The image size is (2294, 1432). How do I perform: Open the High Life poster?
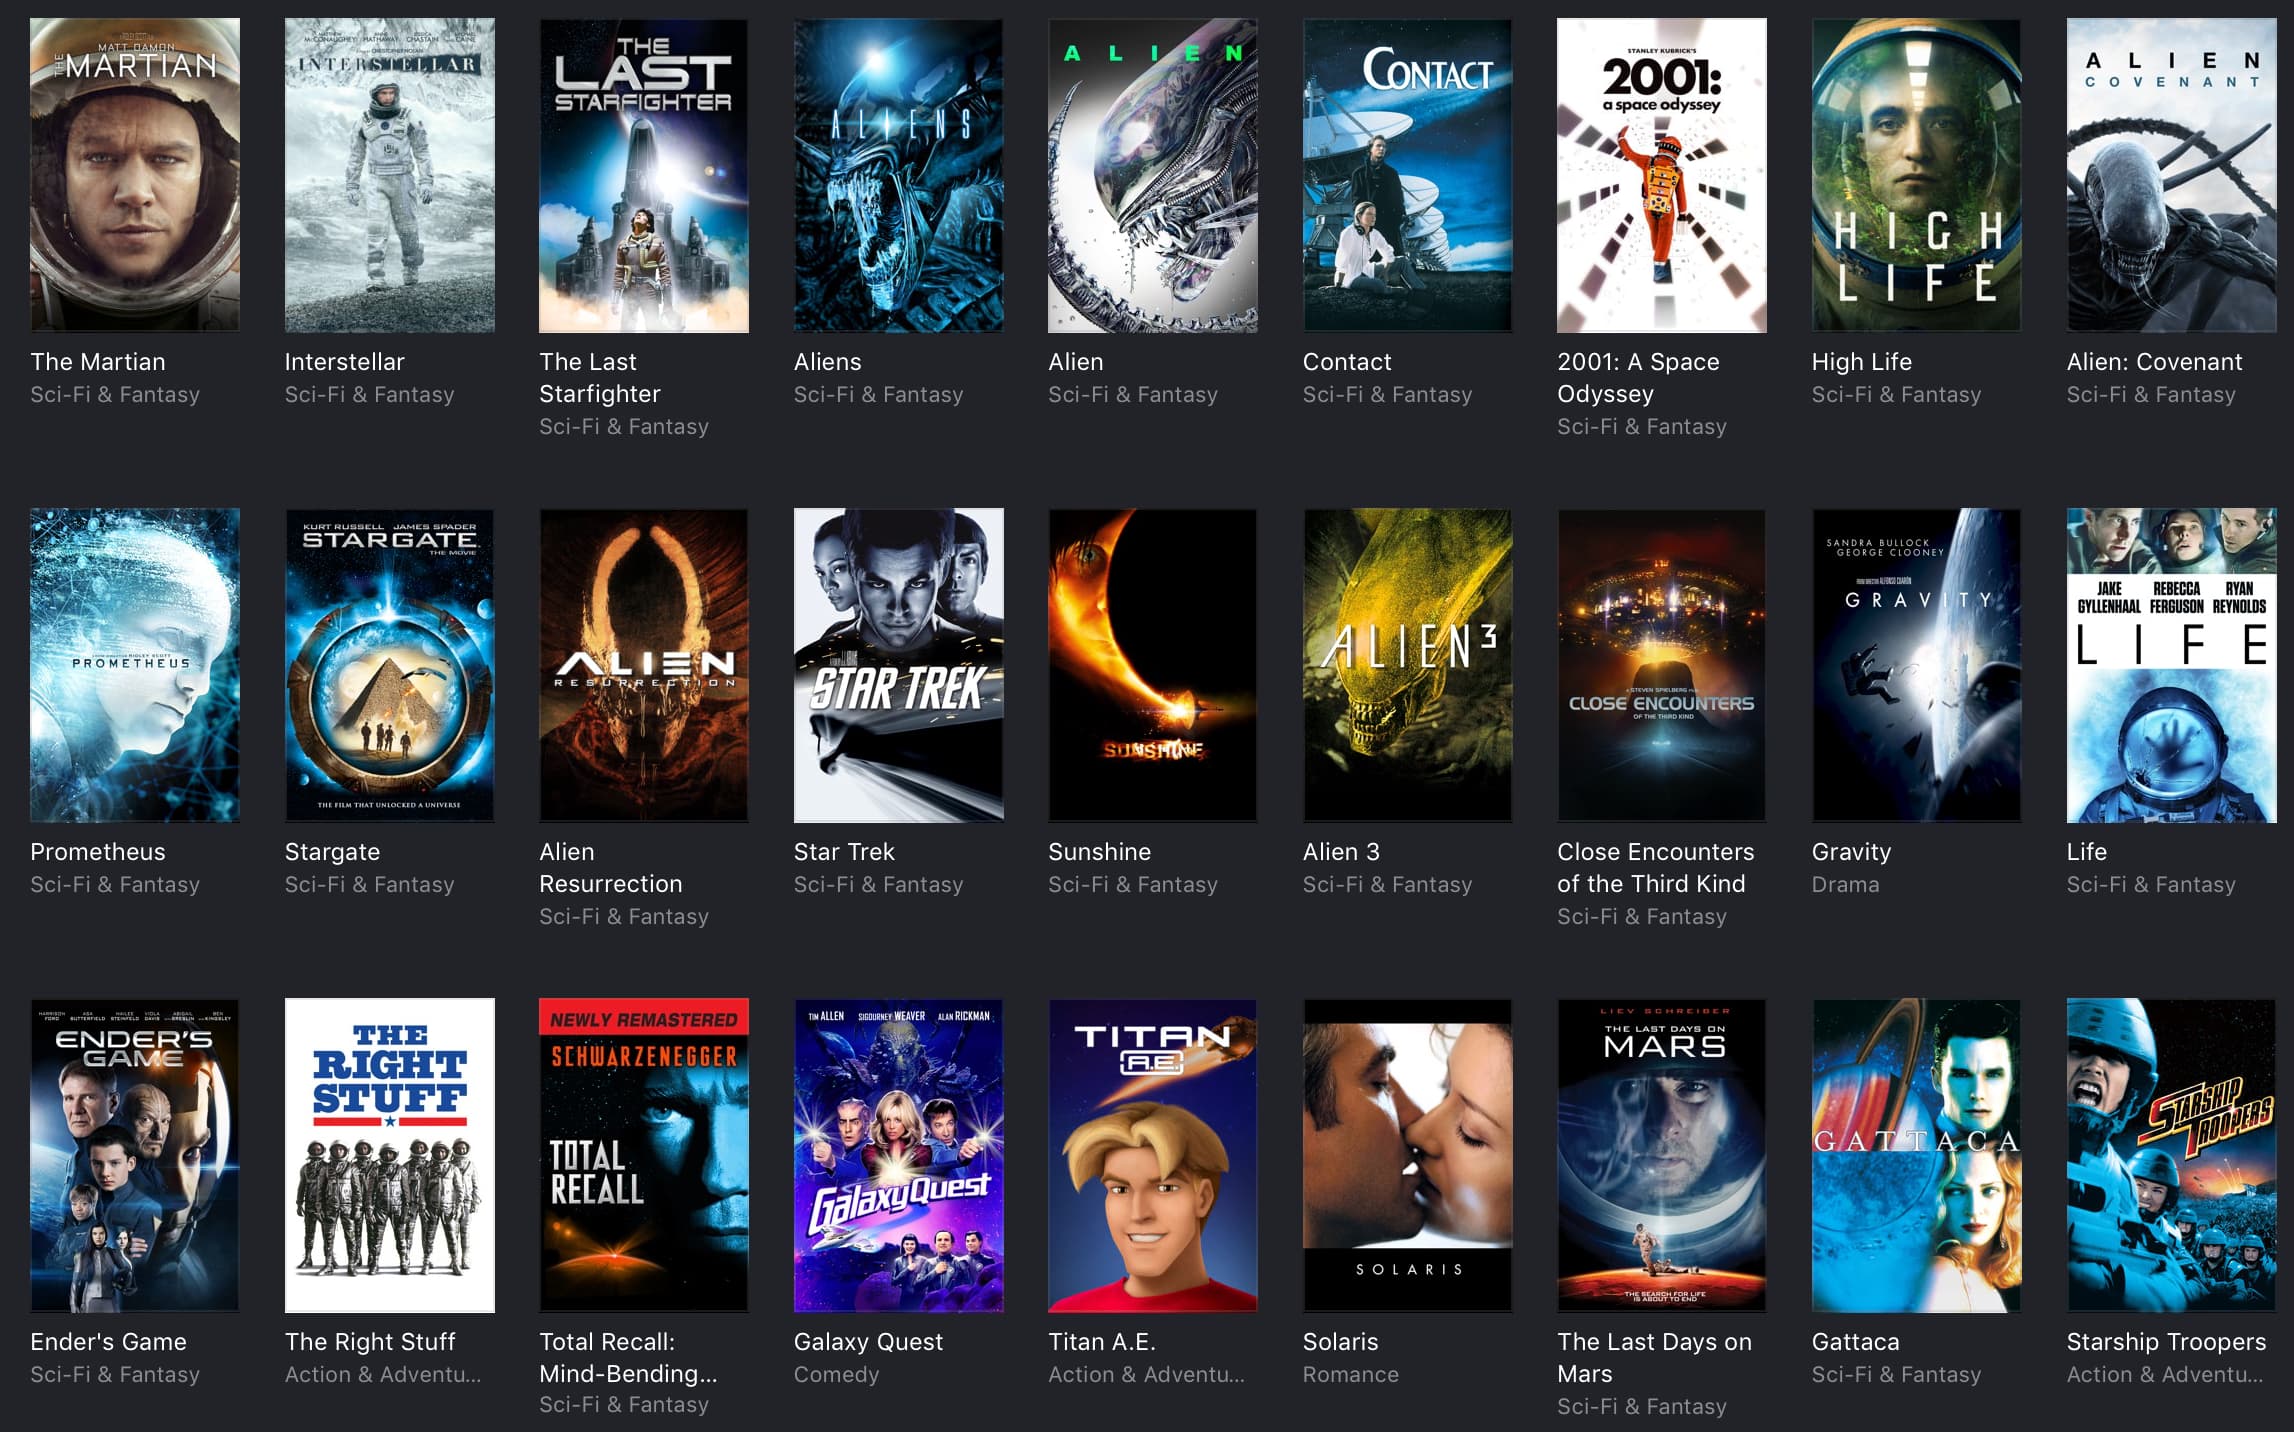pyautogui.click(x=1917, y=175)
